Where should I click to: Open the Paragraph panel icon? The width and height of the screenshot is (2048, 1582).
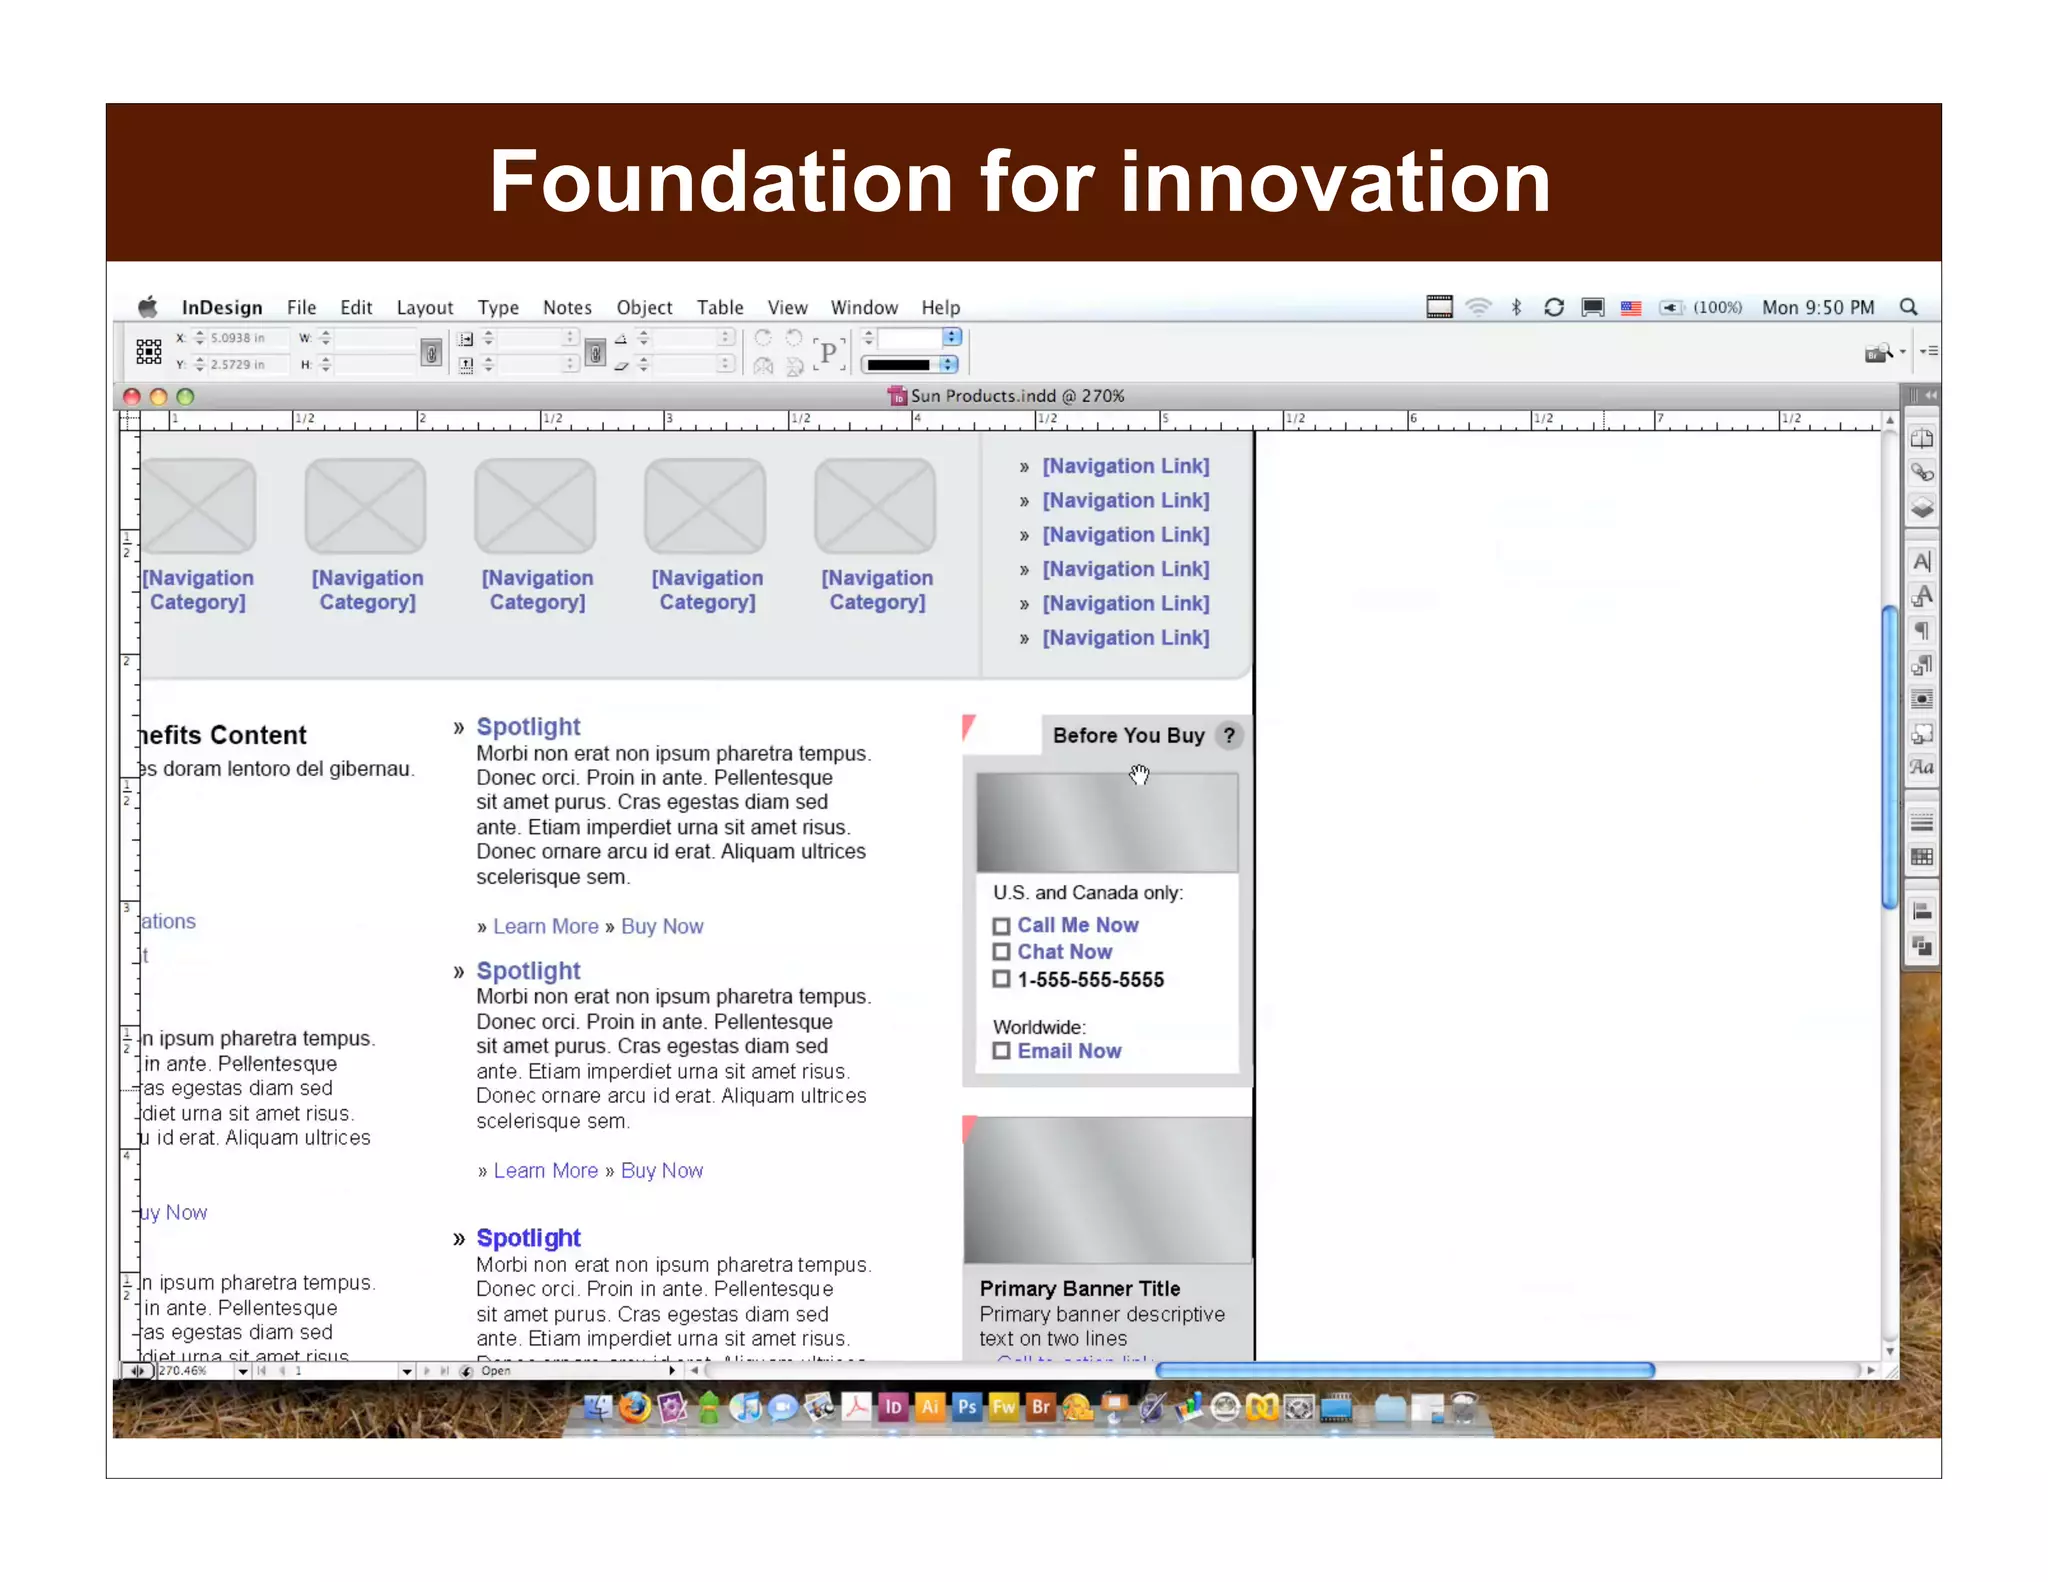click(x=1921, y=630)
